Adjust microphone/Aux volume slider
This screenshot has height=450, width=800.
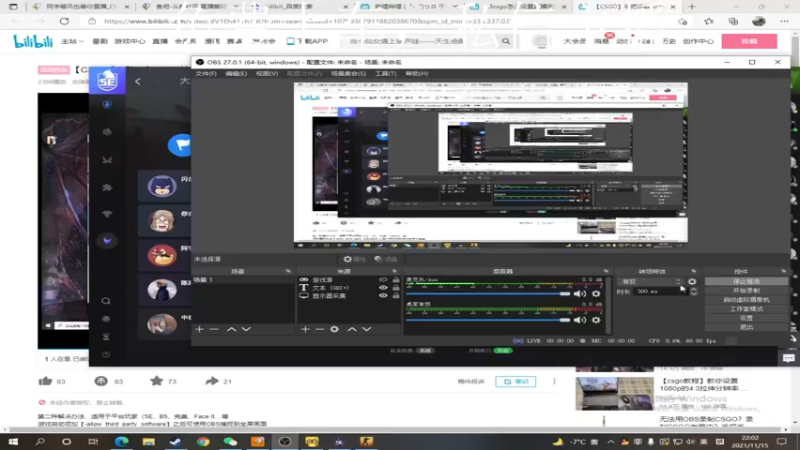[488, 294]
